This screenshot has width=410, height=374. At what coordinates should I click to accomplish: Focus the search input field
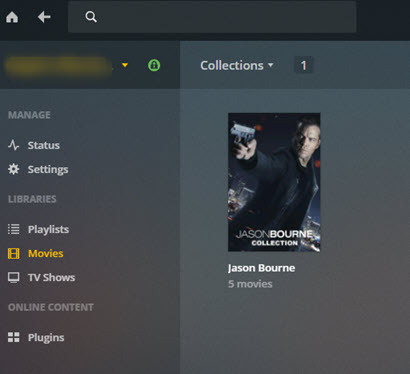(x=212, y=17)
